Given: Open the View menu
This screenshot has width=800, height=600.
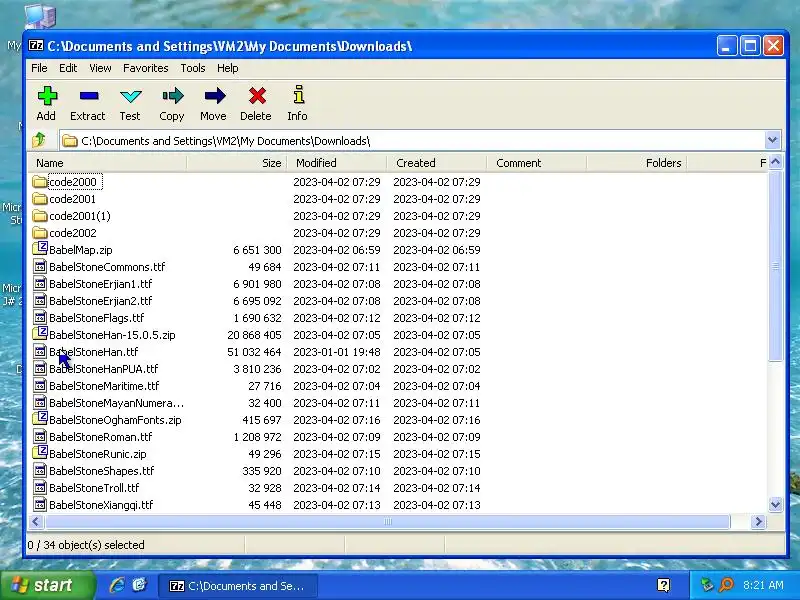Looking at the screenshot, I should pyautogui.click(x=100, y=68).
